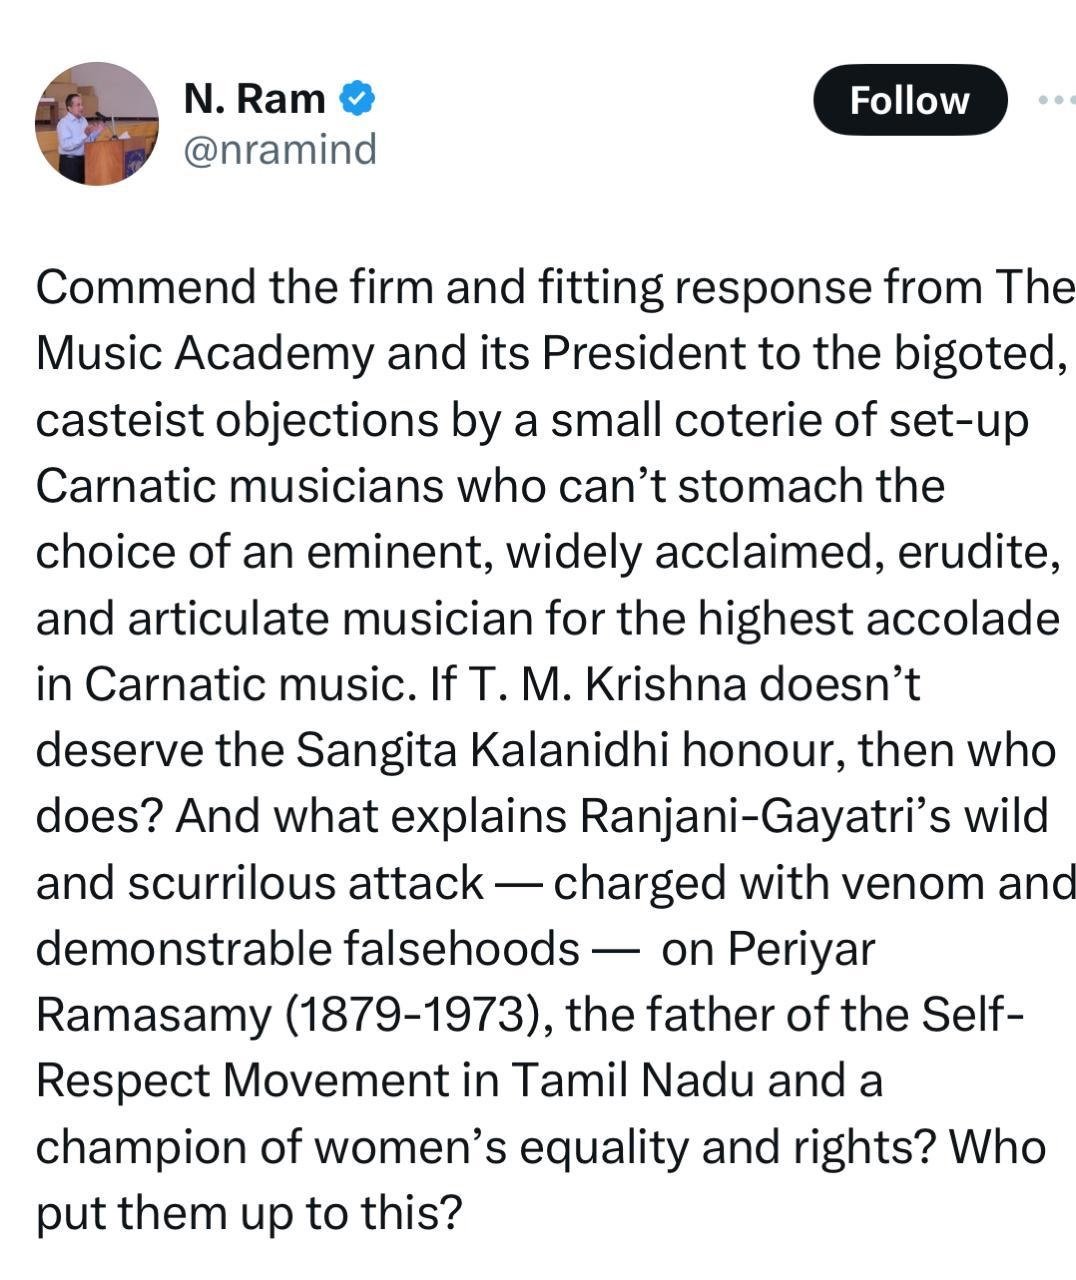Click the phrase "demonstrable falsehoods"
Image resolution: width=1076 pixels, height=1280 pixels.
point(306,948)
